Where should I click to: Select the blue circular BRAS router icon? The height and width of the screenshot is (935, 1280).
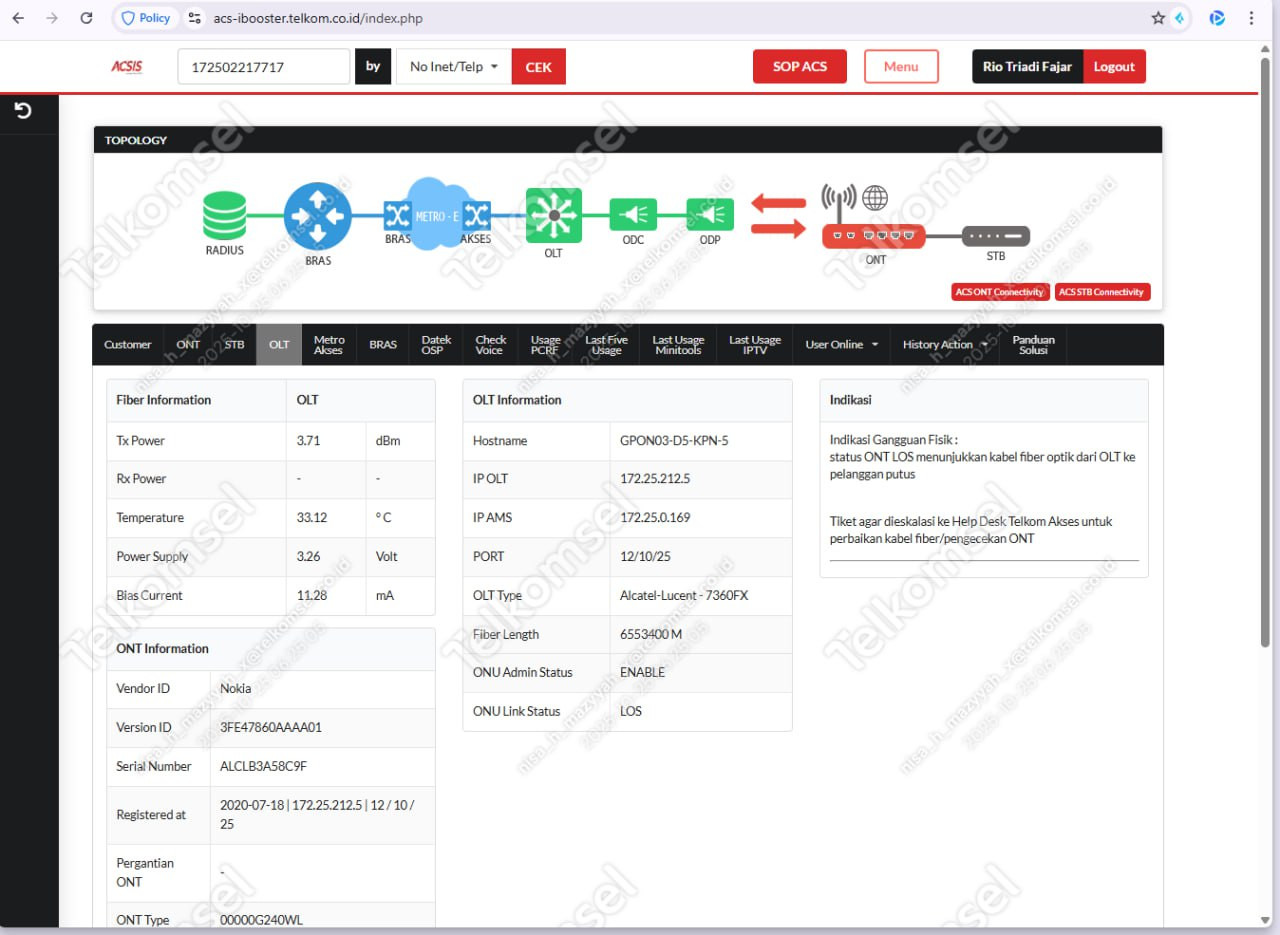[318, 215]
